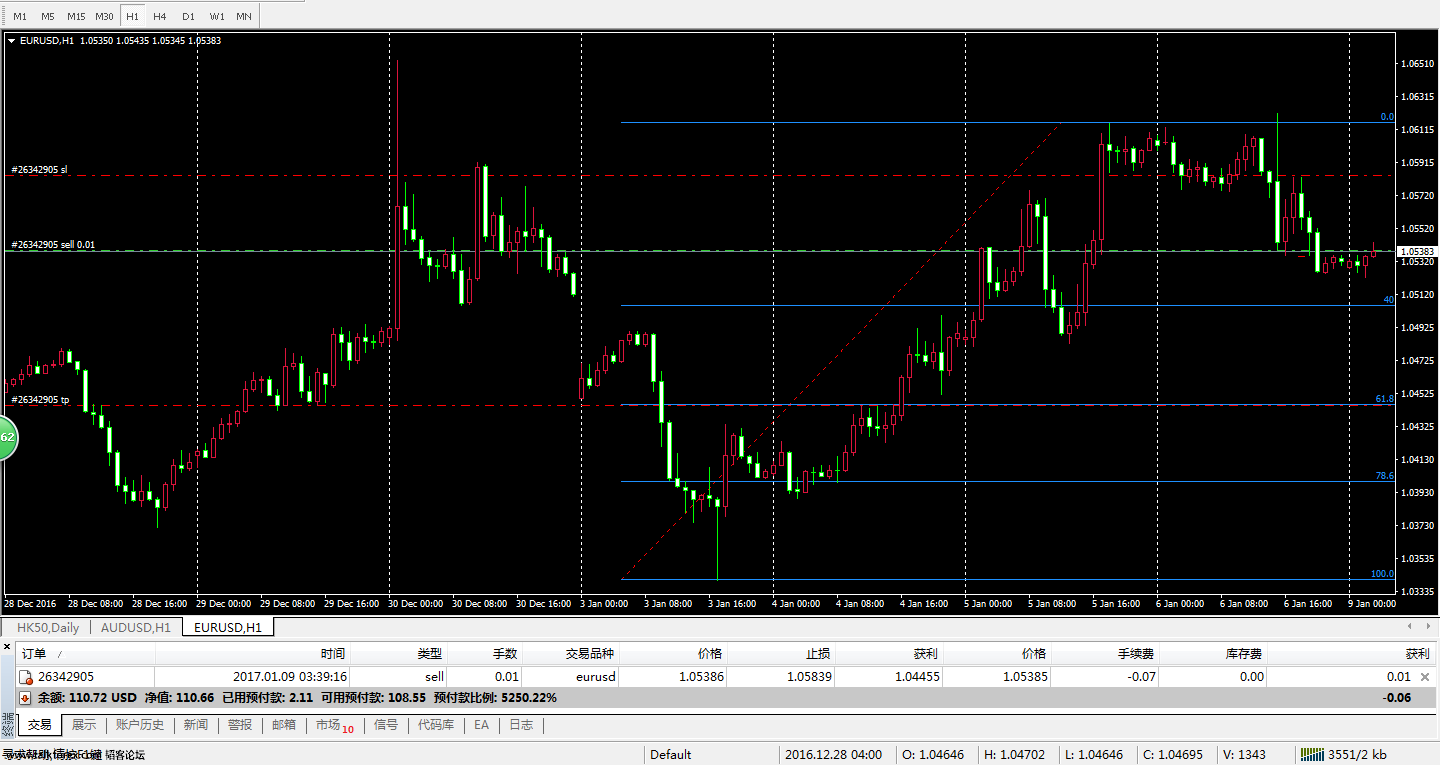Open the EURUSD,H1 chart menu triangle

(x=12, y=41)
